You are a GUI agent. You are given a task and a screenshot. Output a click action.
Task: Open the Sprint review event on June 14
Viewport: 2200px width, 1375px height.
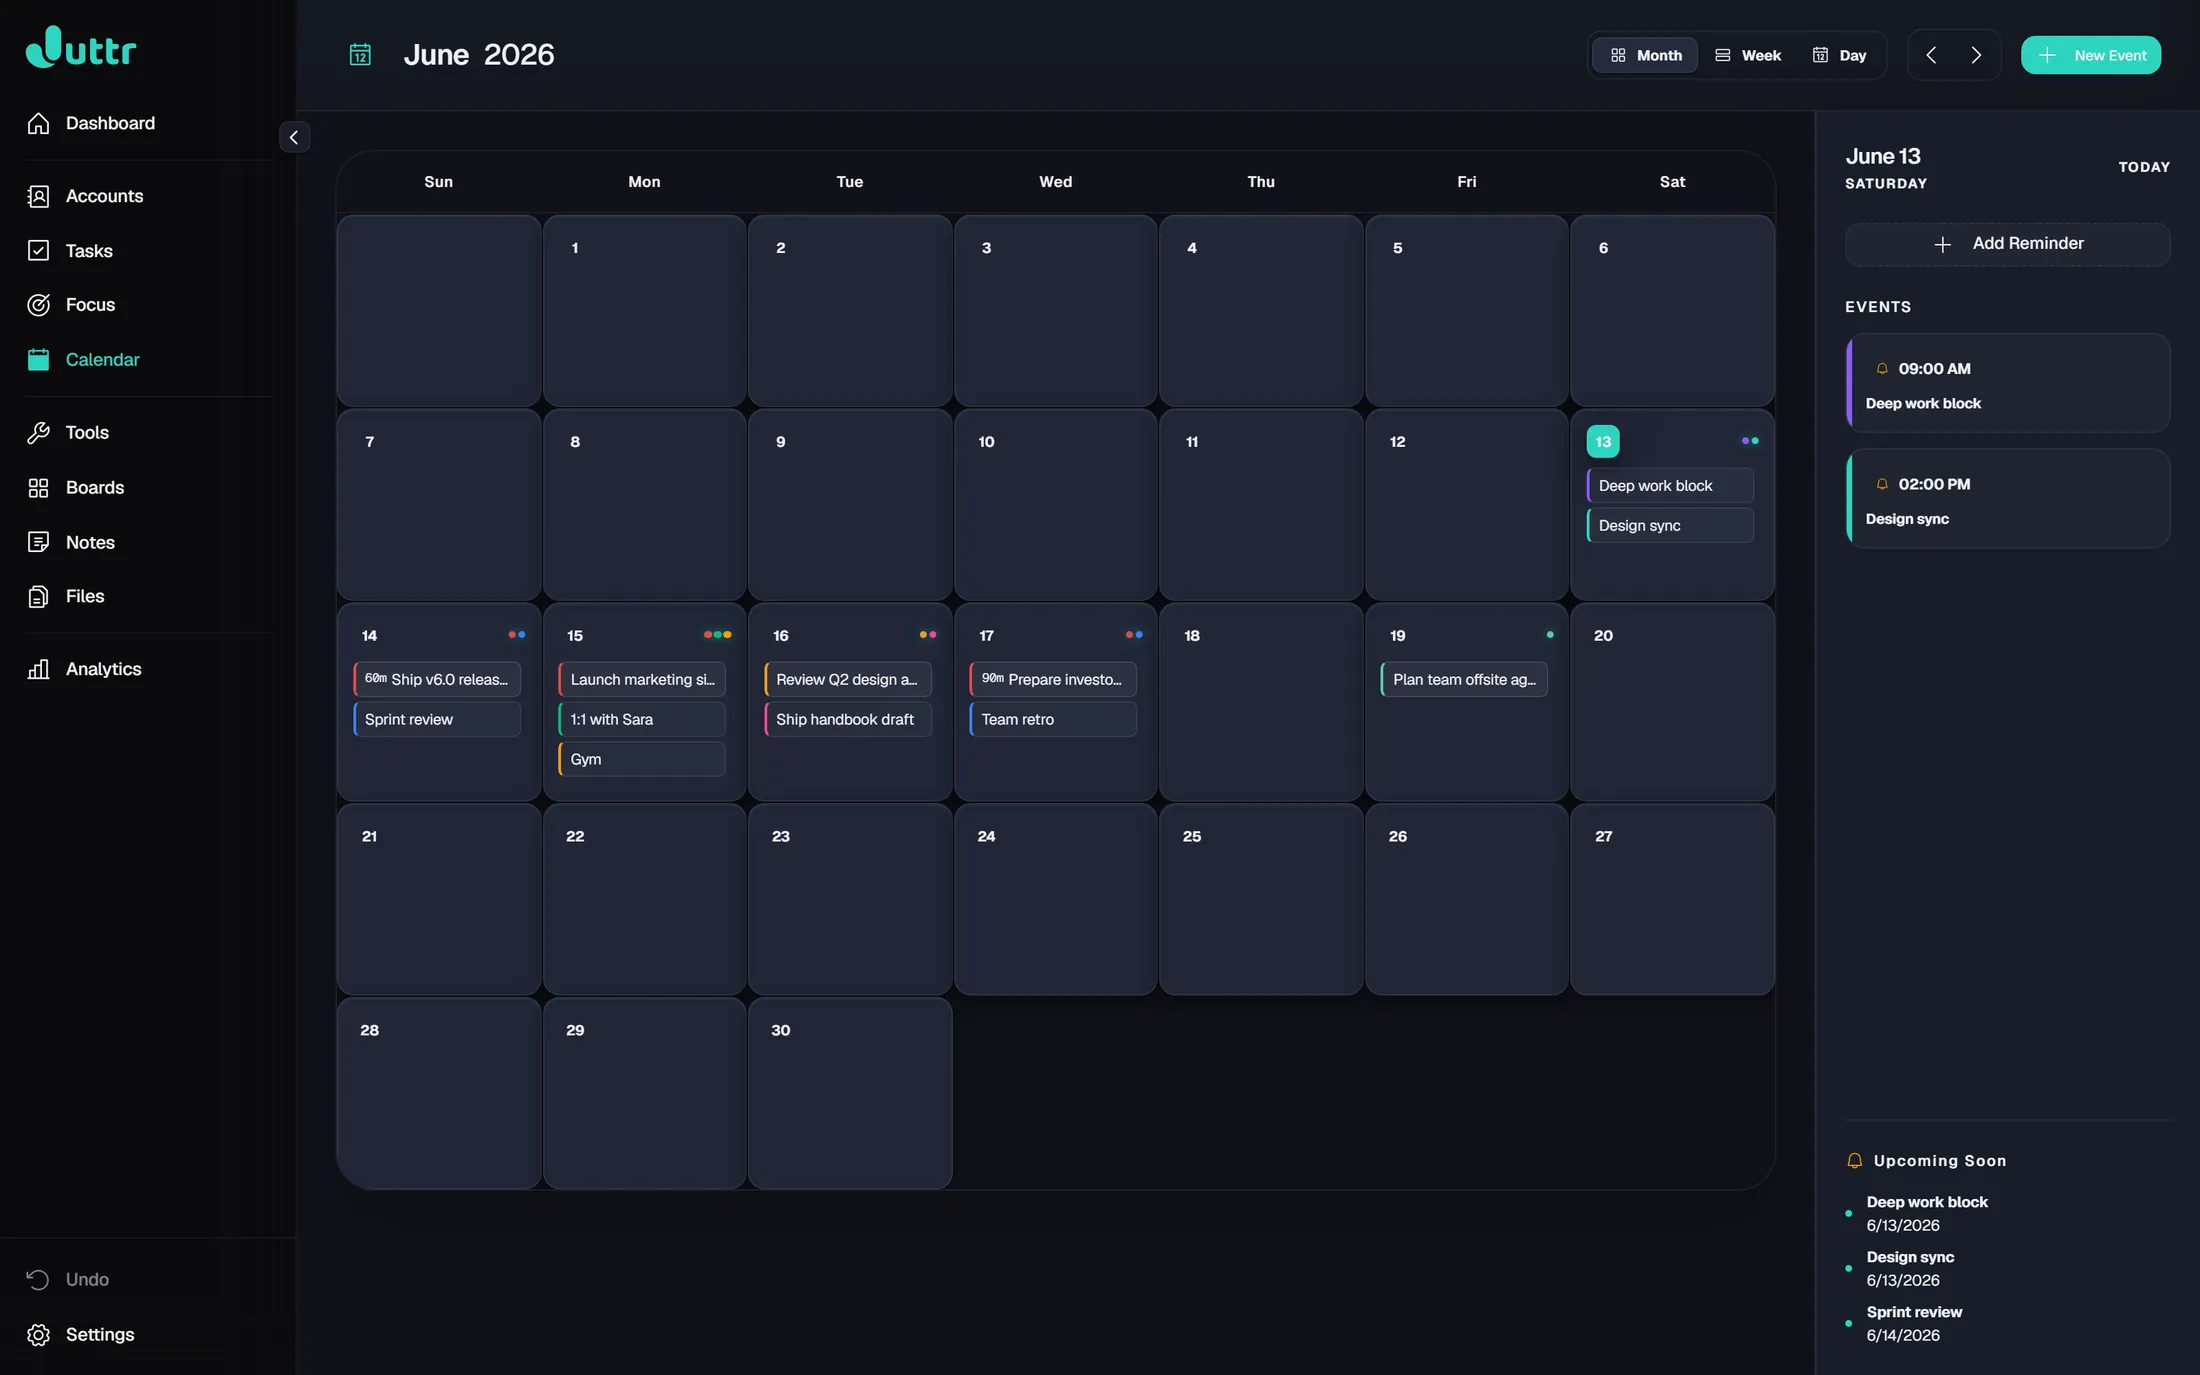(436, 719)
